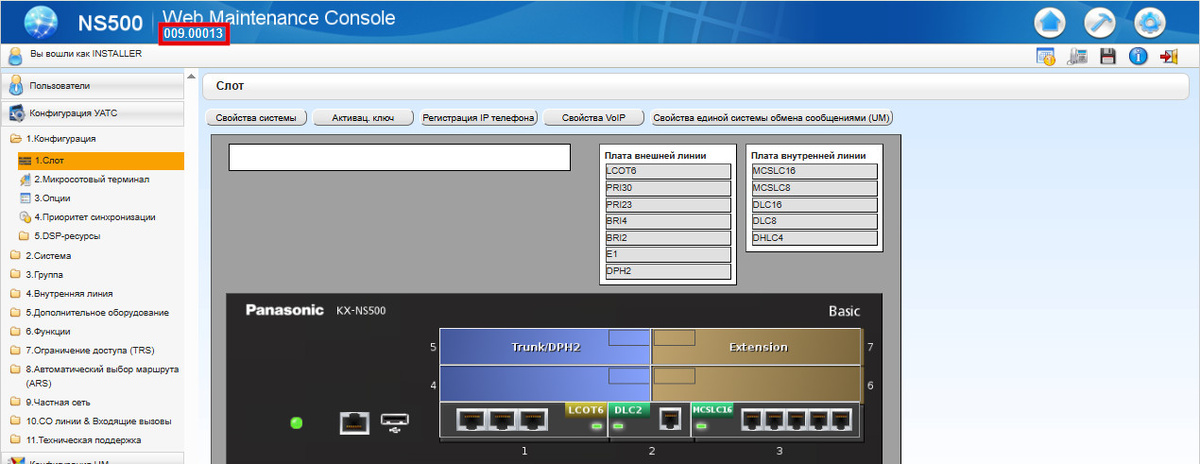Viewport: 1200px width, 464px height.
Task: Log out using the exit door icon
Action: (1168, 57)
